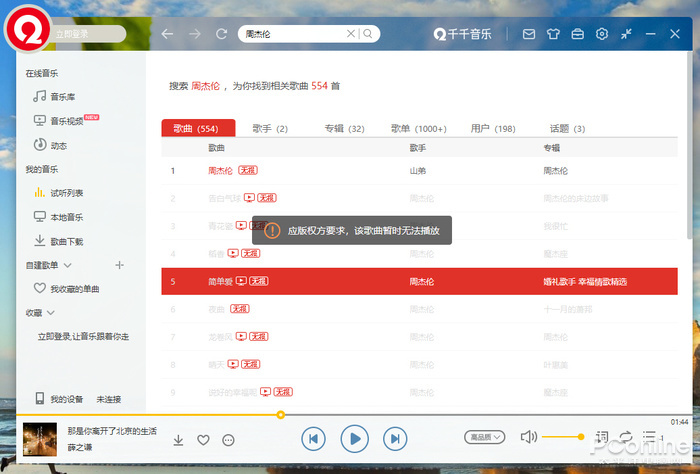Screen dimensions: 700x474
Task: Click artist 山弟 in row 1
Action: pos(418,170)
